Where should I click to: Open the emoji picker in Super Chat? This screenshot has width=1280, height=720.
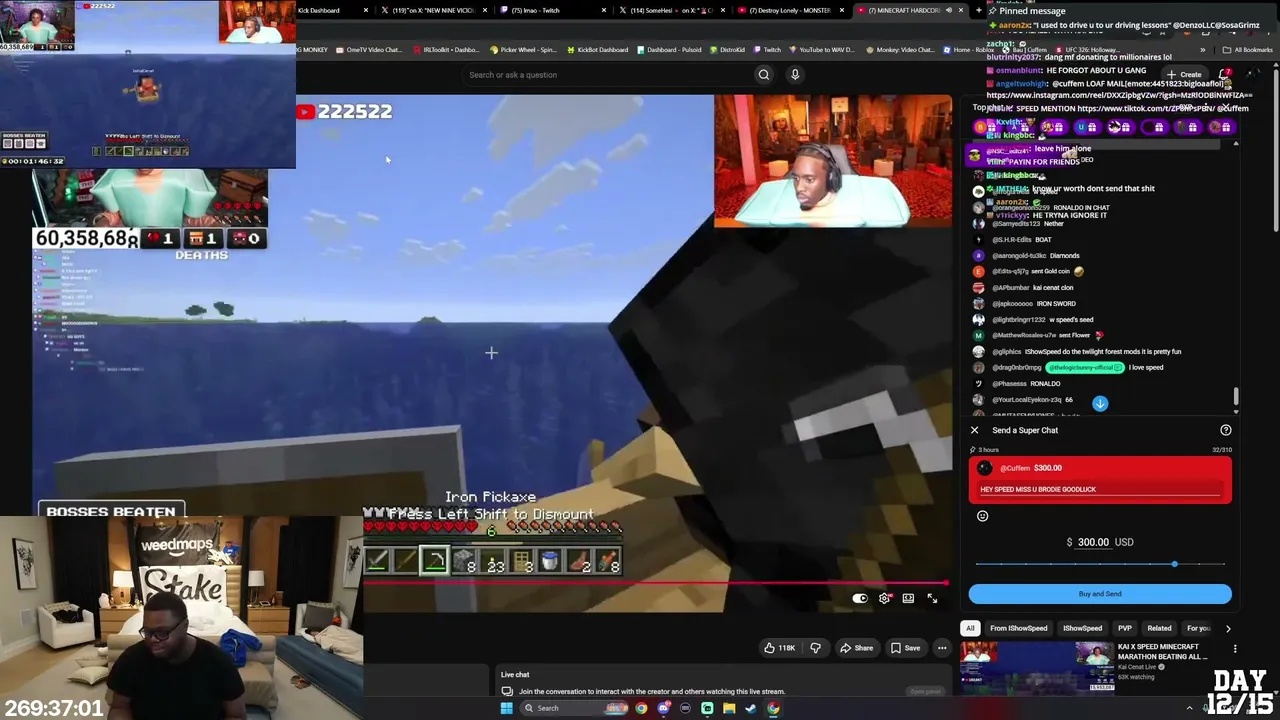(982, 516)
